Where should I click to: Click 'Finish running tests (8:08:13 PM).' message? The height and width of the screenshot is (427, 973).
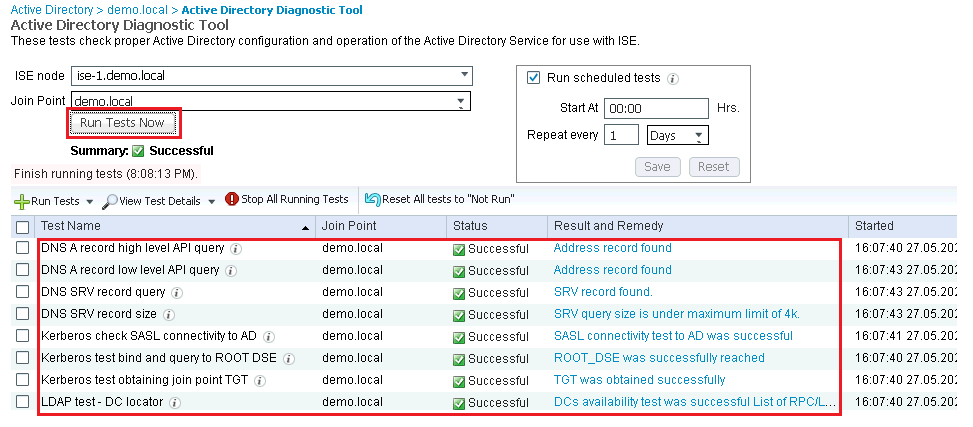click(x=106, y=174)
